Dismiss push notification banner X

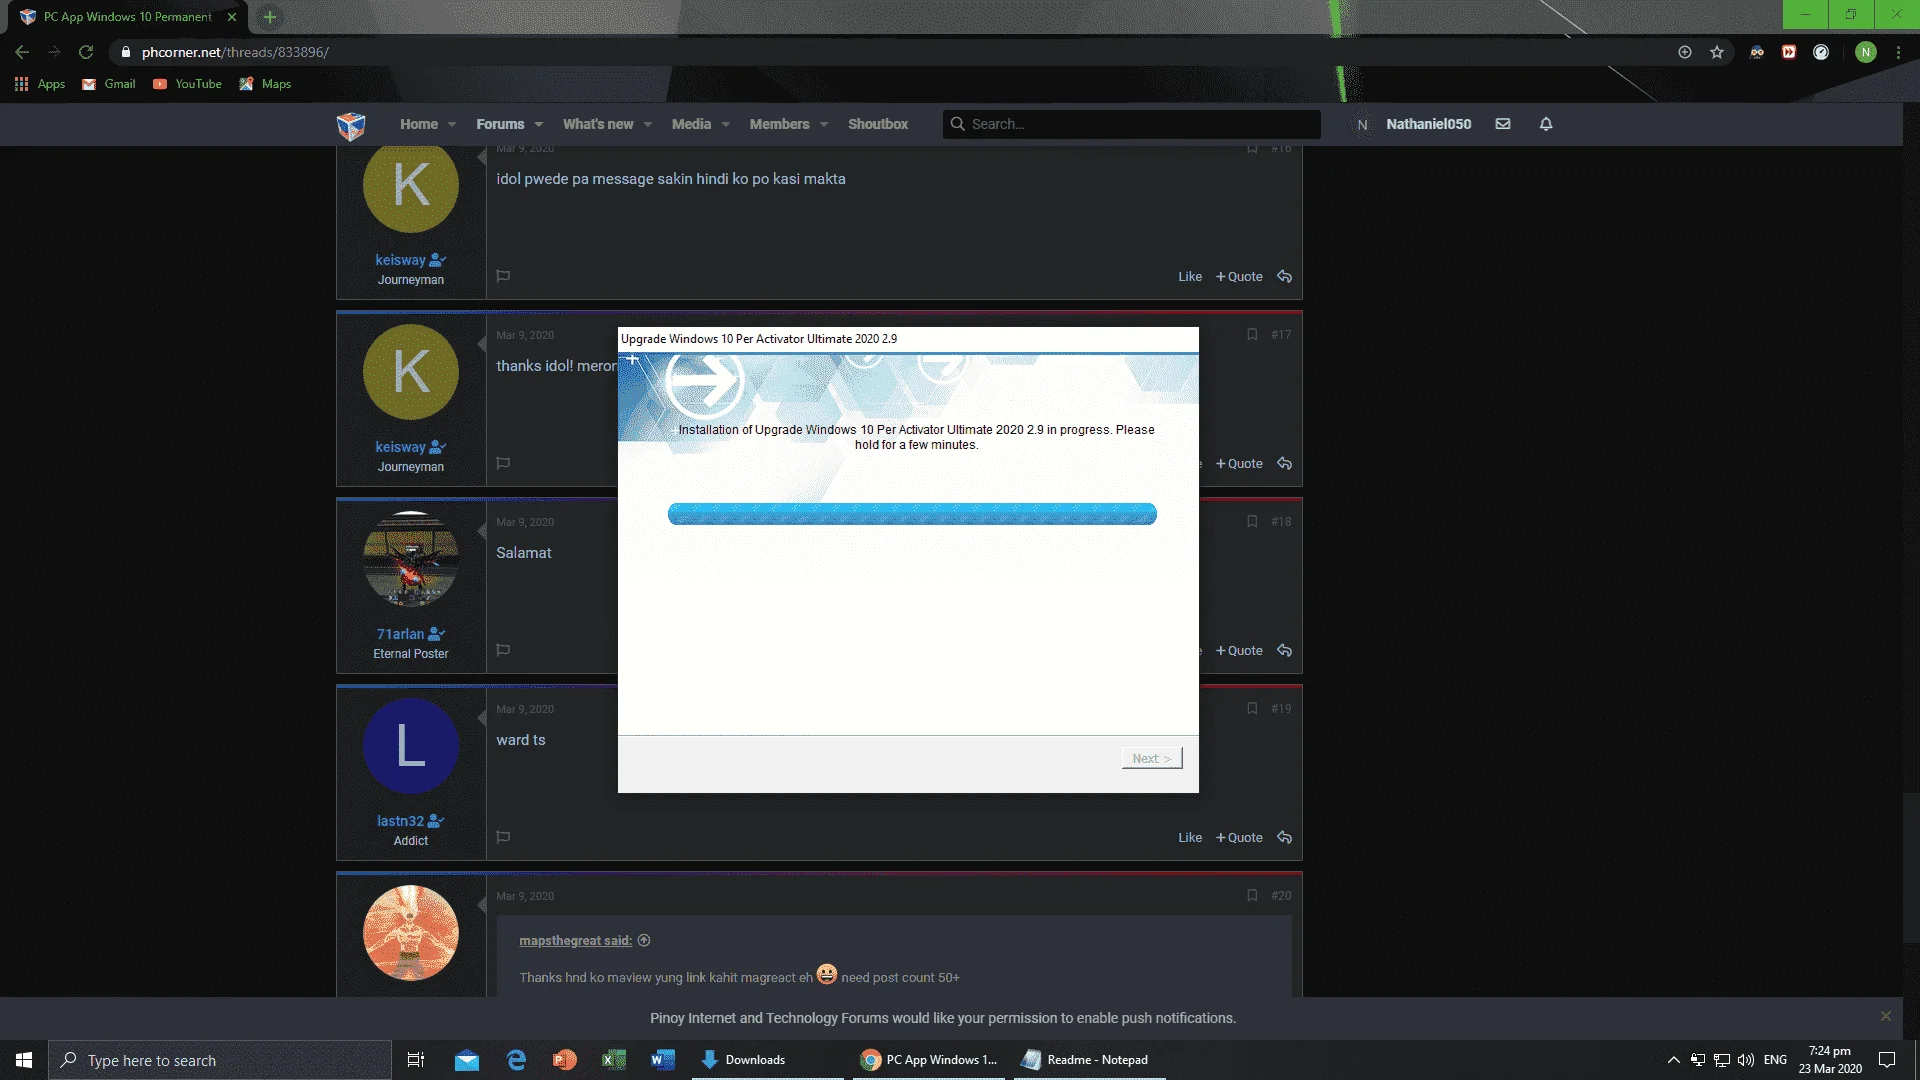(1885, 1016)
